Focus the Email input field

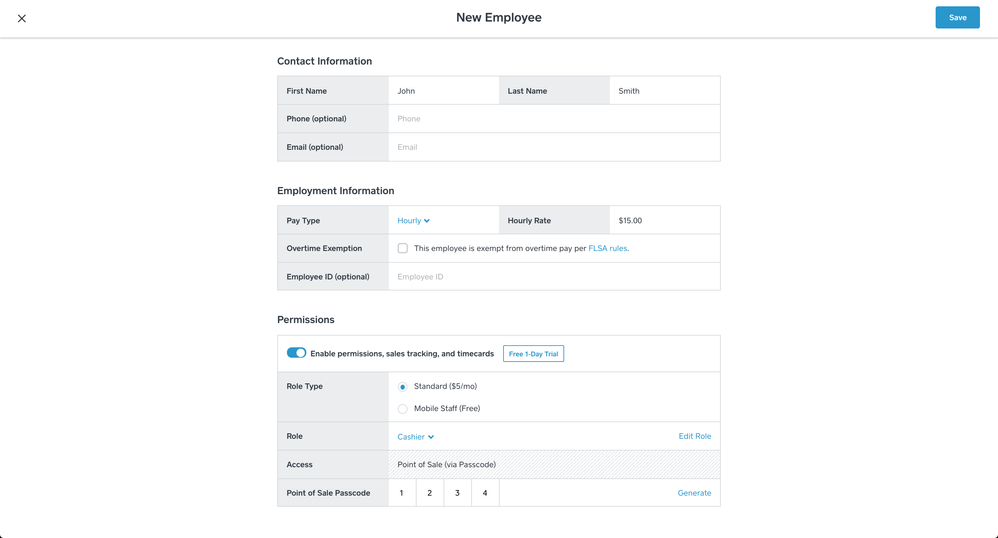553,147
